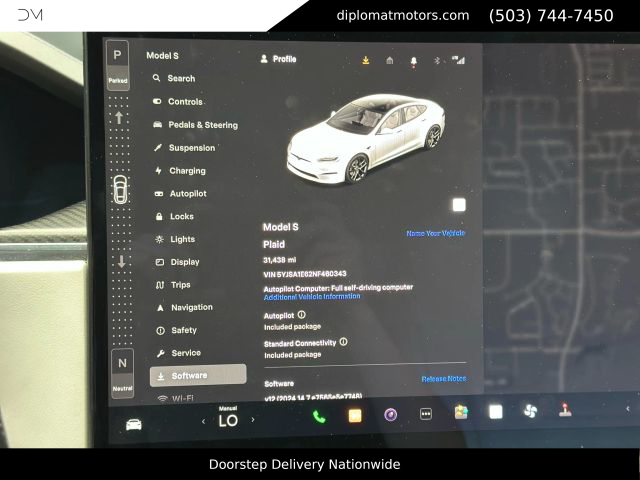Open Pedals & Steering settings
This screenshot has height=480, width=640.
pos(195,125)
